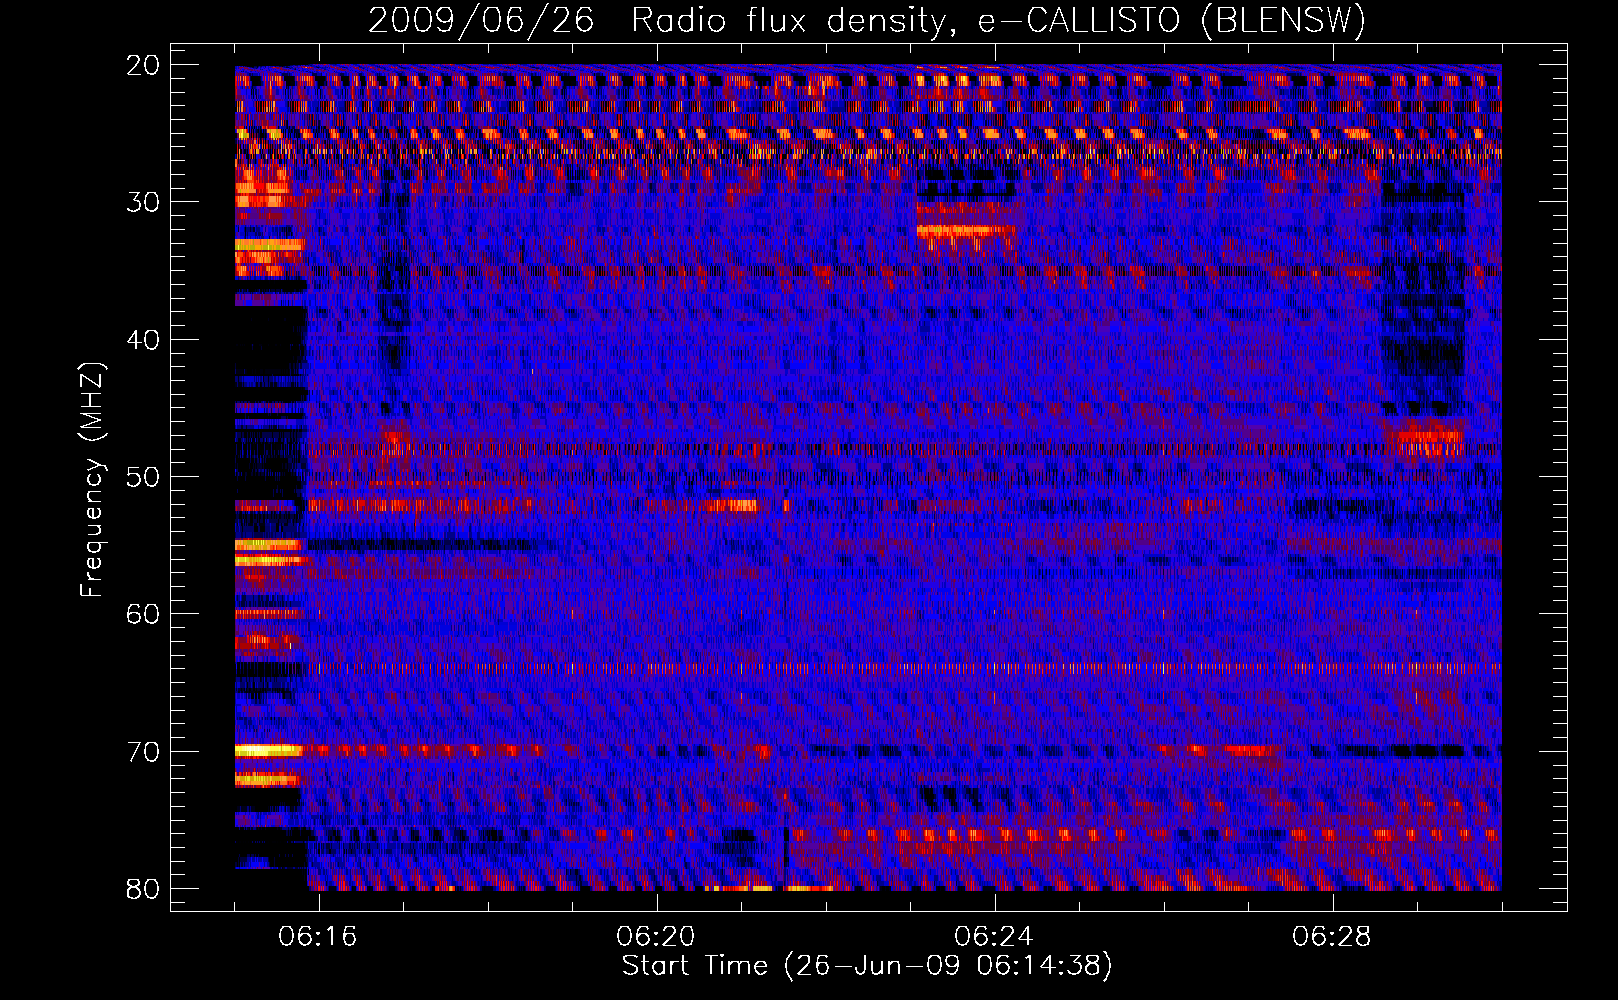
Task: Click the 'Frequency (MHZ)' axis label
Action: tap(92, 480)
